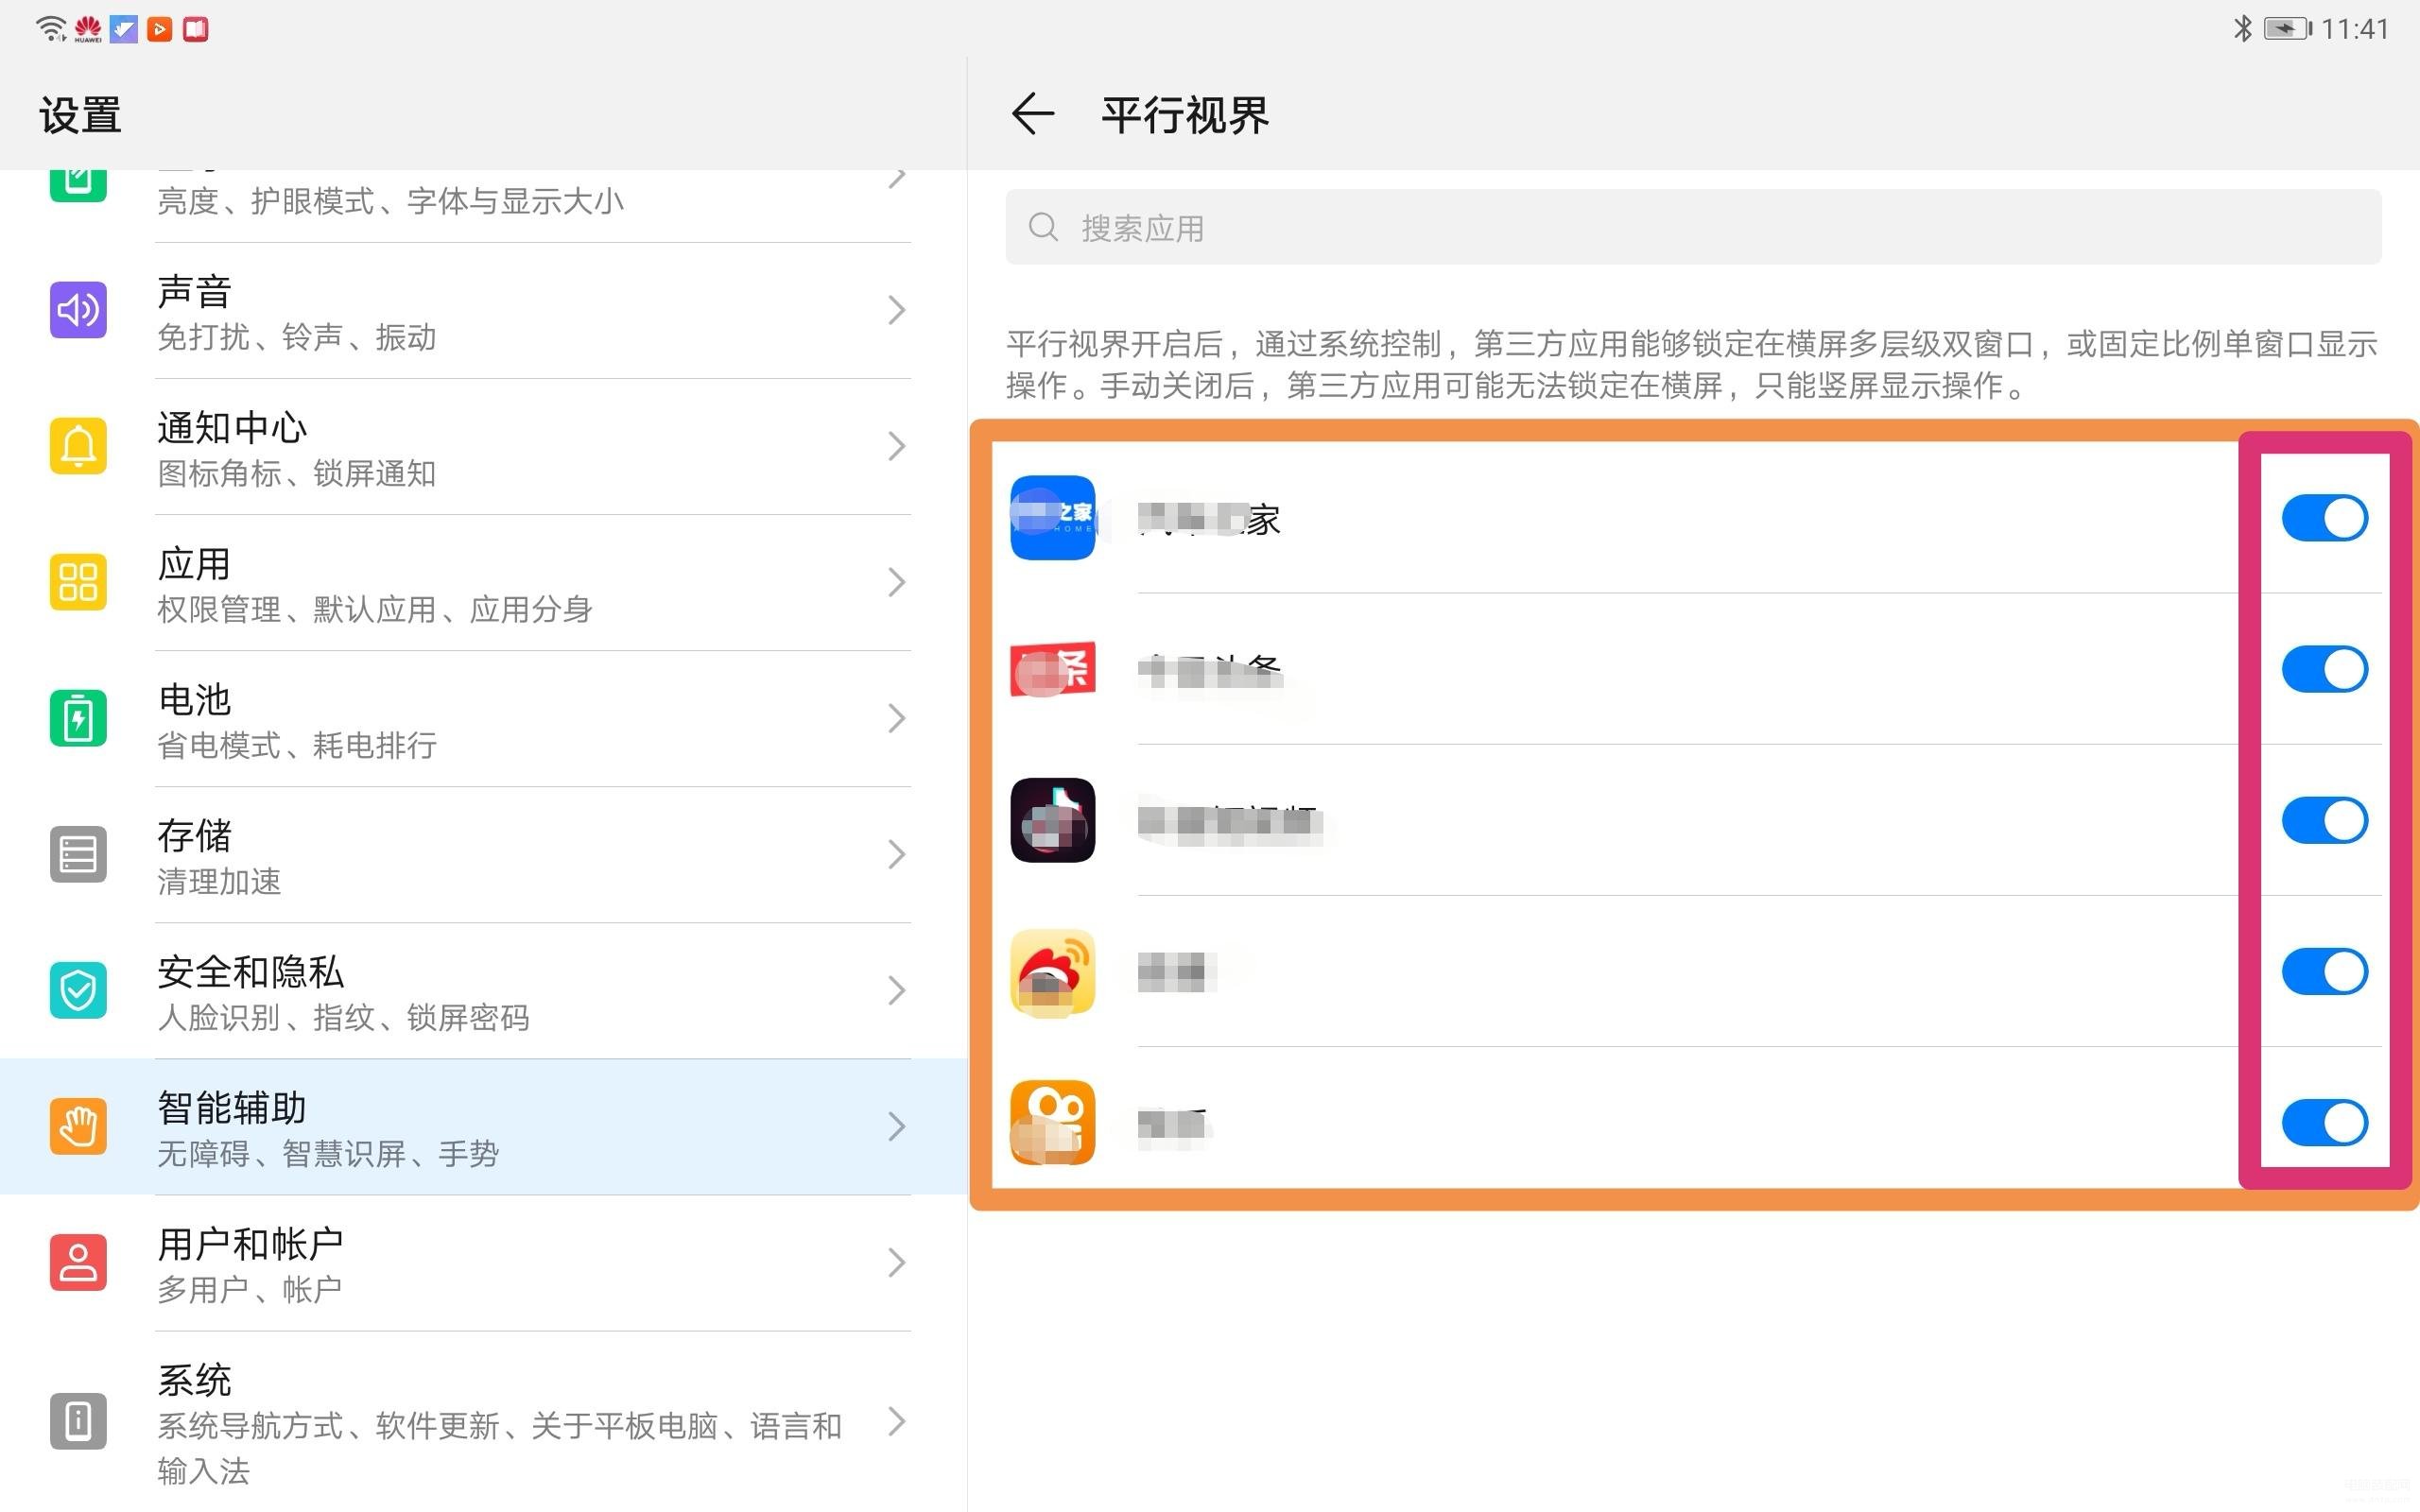
Task: Select 无障碍、智慧识屏、手势 subtitle
Action: (x=328, y=1153)
